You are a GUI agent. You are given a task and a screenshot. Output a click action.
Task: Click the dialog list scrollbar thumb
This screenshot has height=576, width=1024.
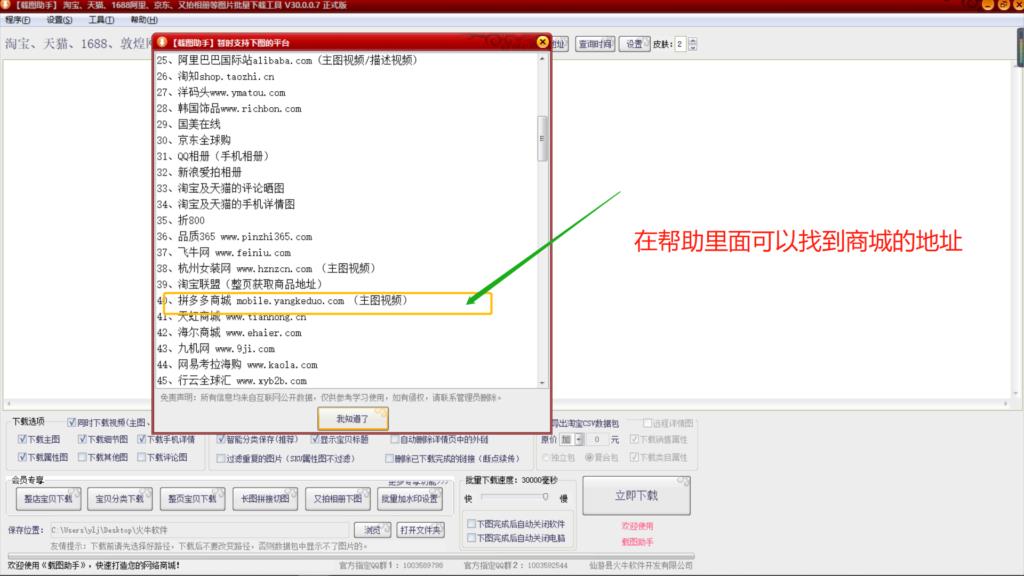[542, 138]
